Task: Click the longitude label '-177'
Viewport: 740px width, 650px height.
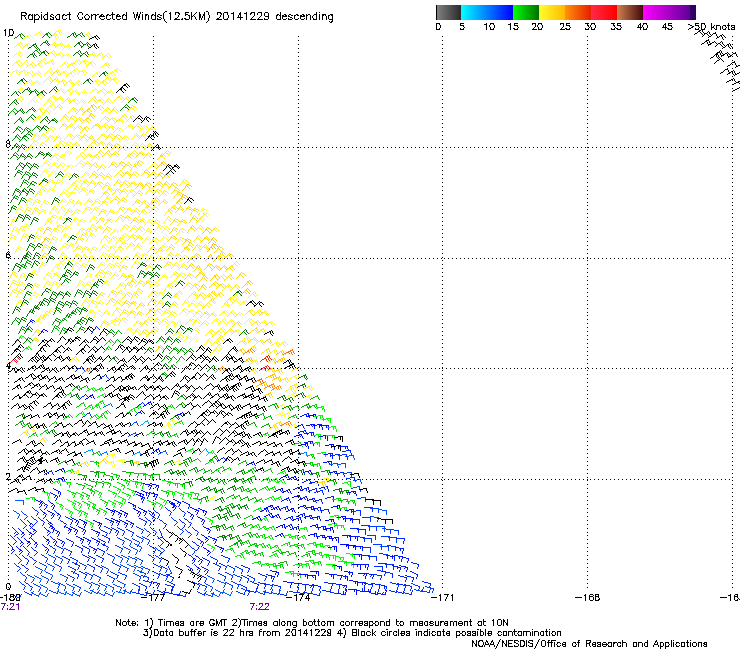Action: point(153,598)
